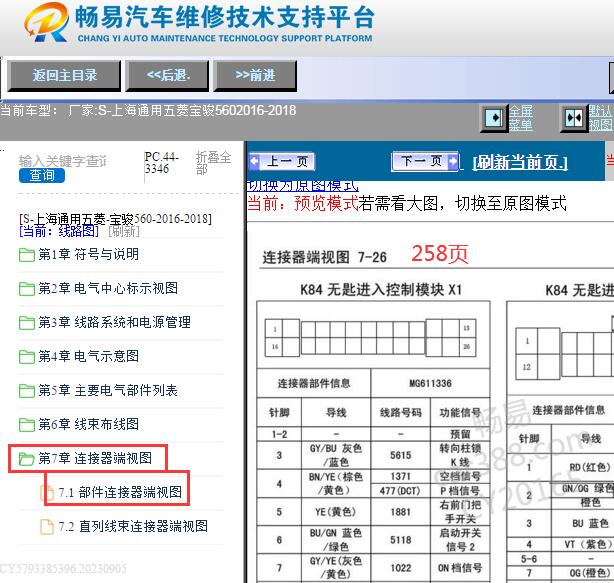This screenshot has width=614, height=583.
Task: Click the 查询 search button
Action: (42, 175)
